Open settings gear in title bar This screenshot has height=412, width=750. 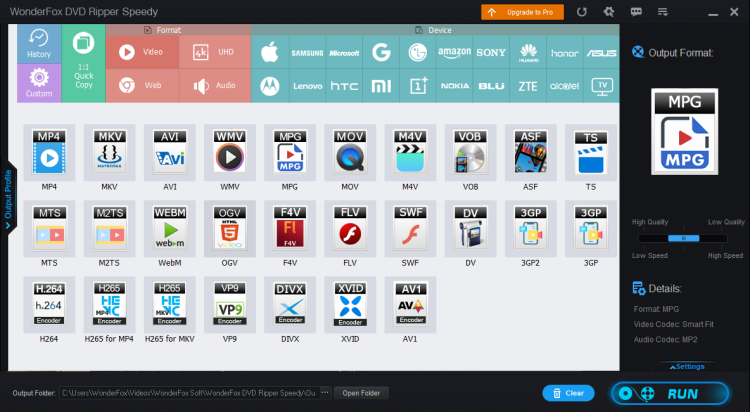[608, 12]
